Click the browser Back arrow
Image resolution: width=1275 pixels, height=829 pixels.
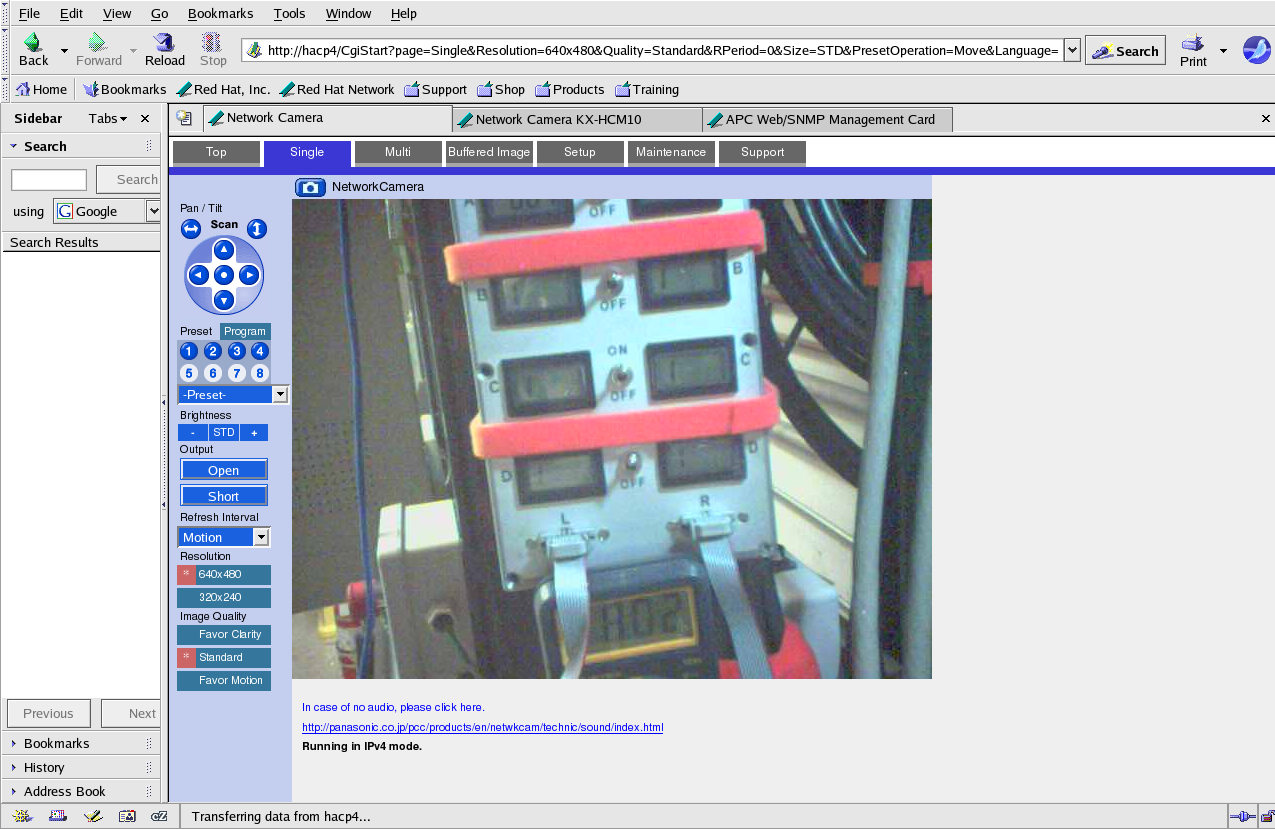(x=33, y=49)
